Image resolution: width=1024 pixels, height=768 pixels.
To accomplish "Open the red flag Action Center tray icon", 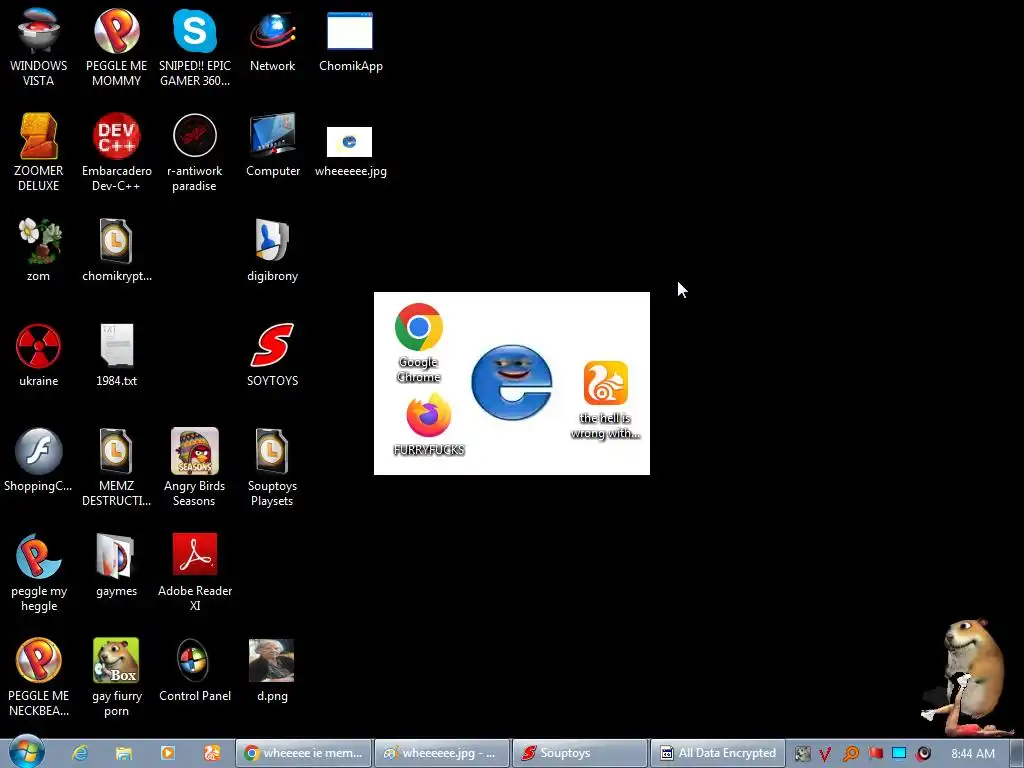I will coord(875,754).
